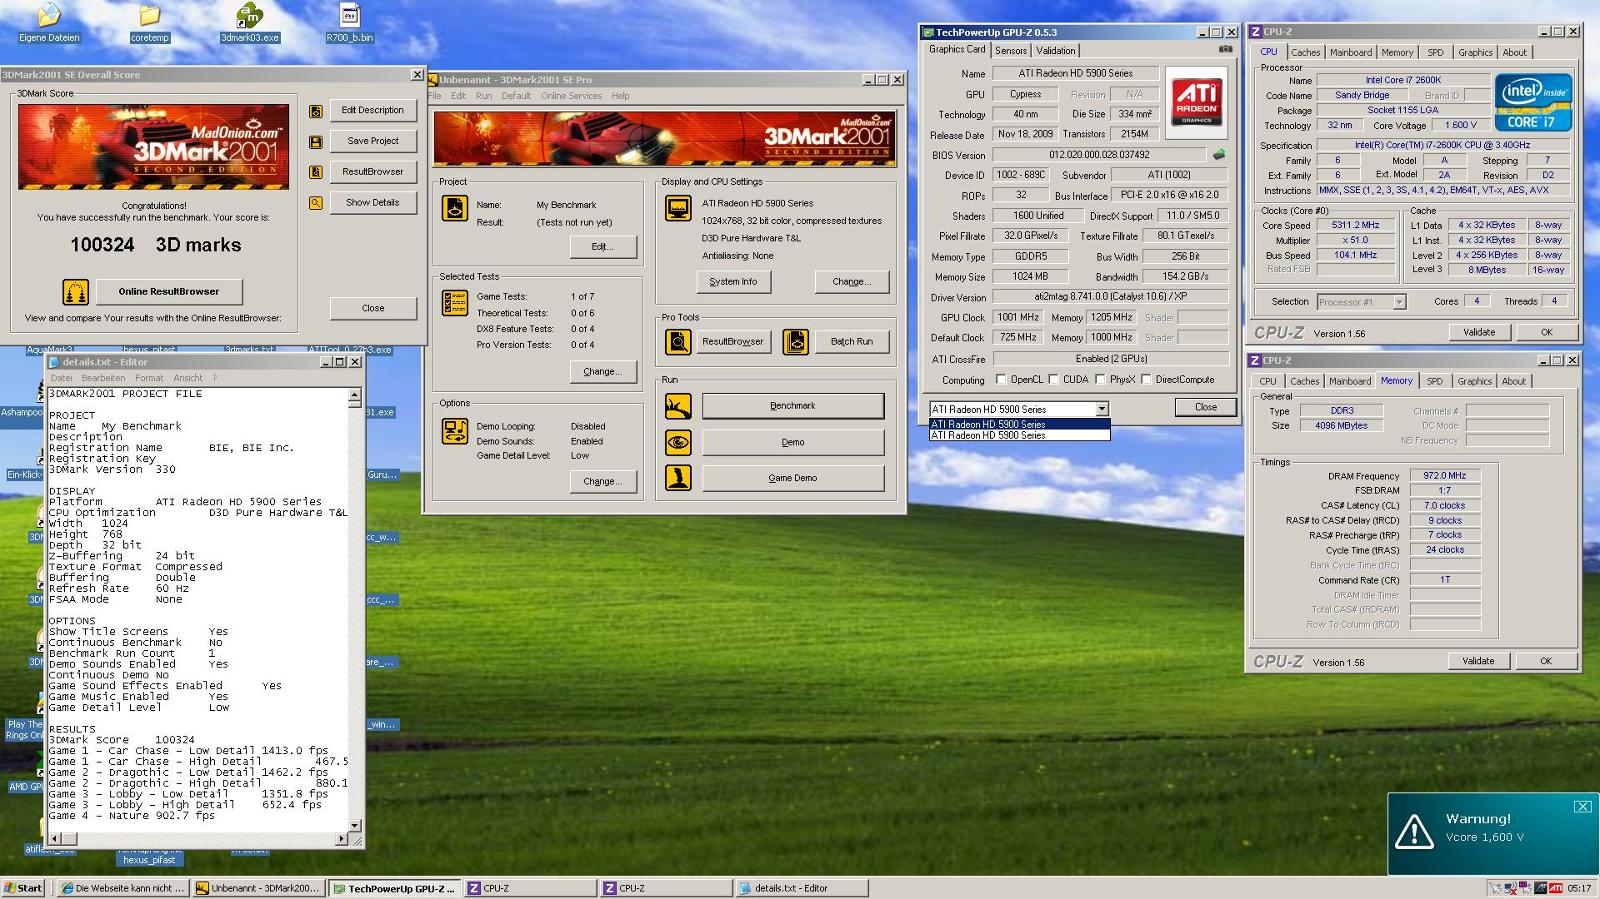This screenshot has height=899, width=1600.
Task: Switch to Validation tab in GPU-Z
Action: tap(1056, 51)
